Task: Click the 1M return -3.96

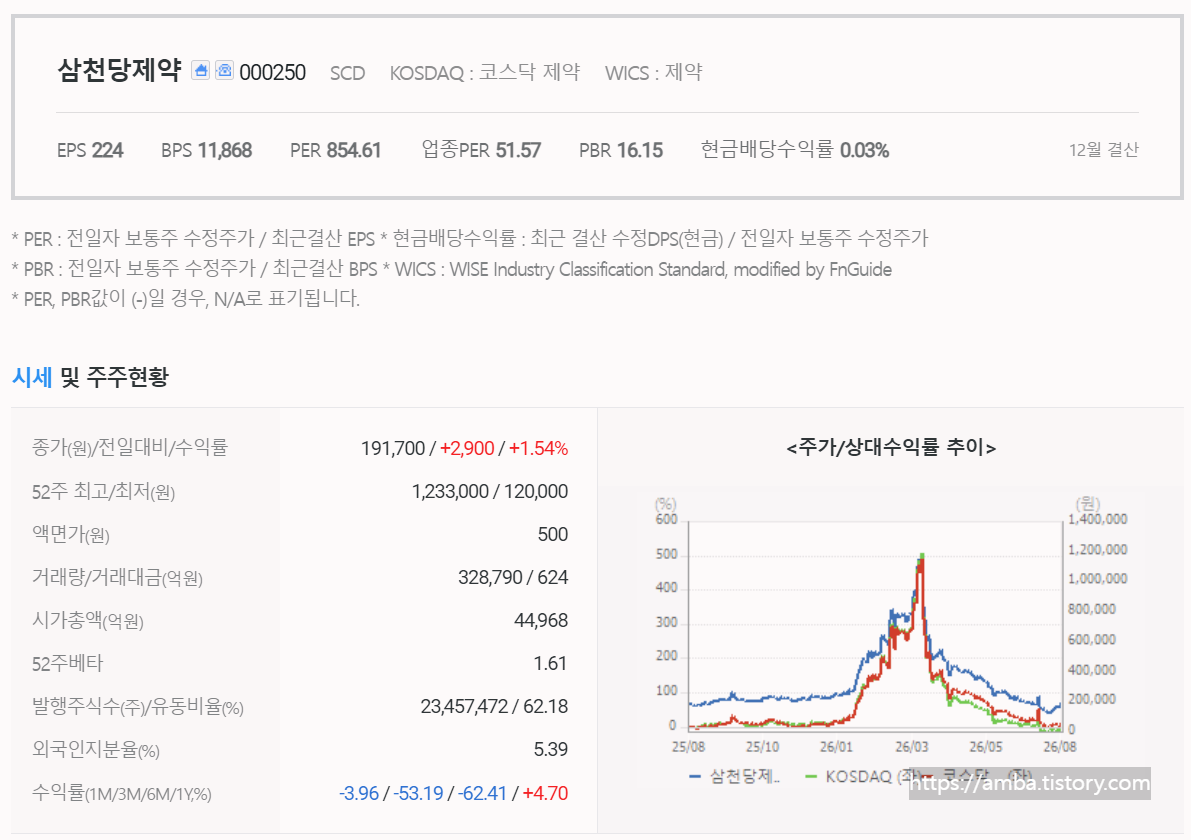Action: coord(359,794)
